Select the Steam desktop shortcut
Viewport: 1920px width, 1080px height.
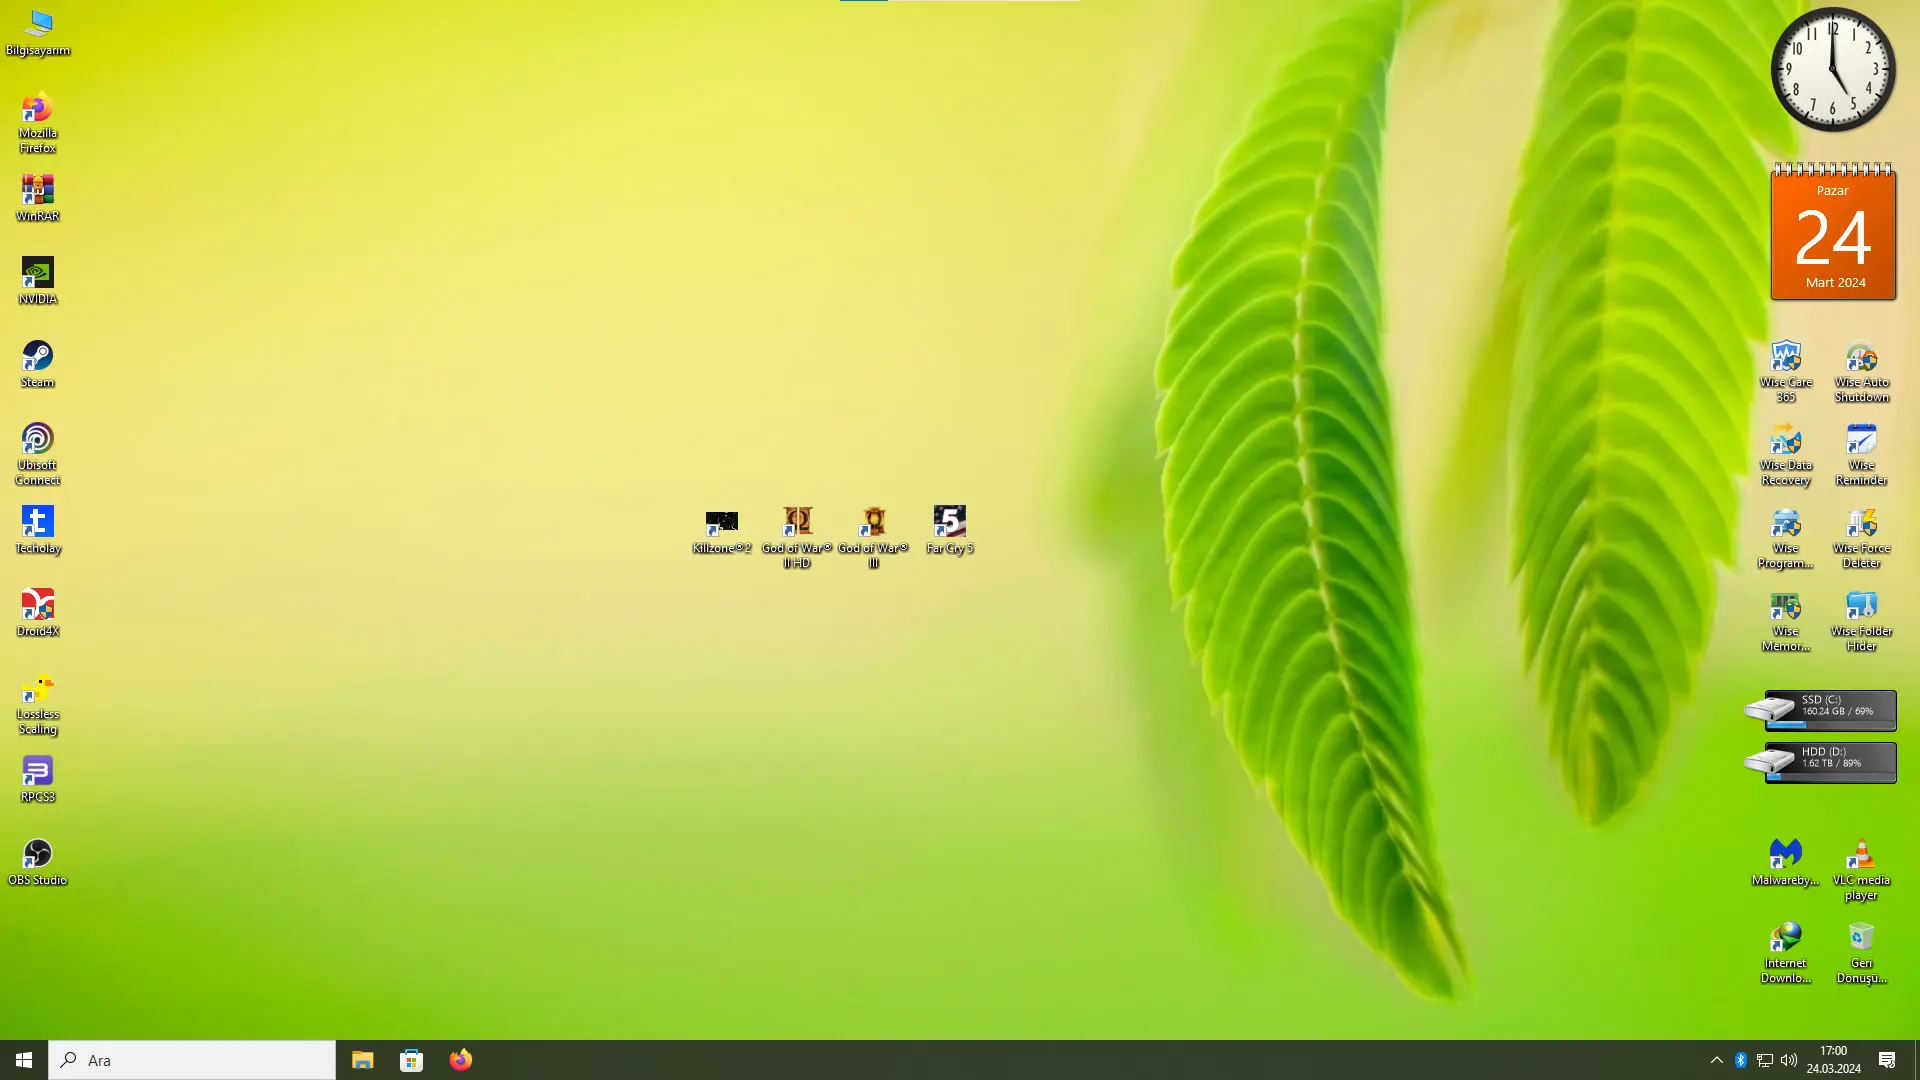(38, 364)
